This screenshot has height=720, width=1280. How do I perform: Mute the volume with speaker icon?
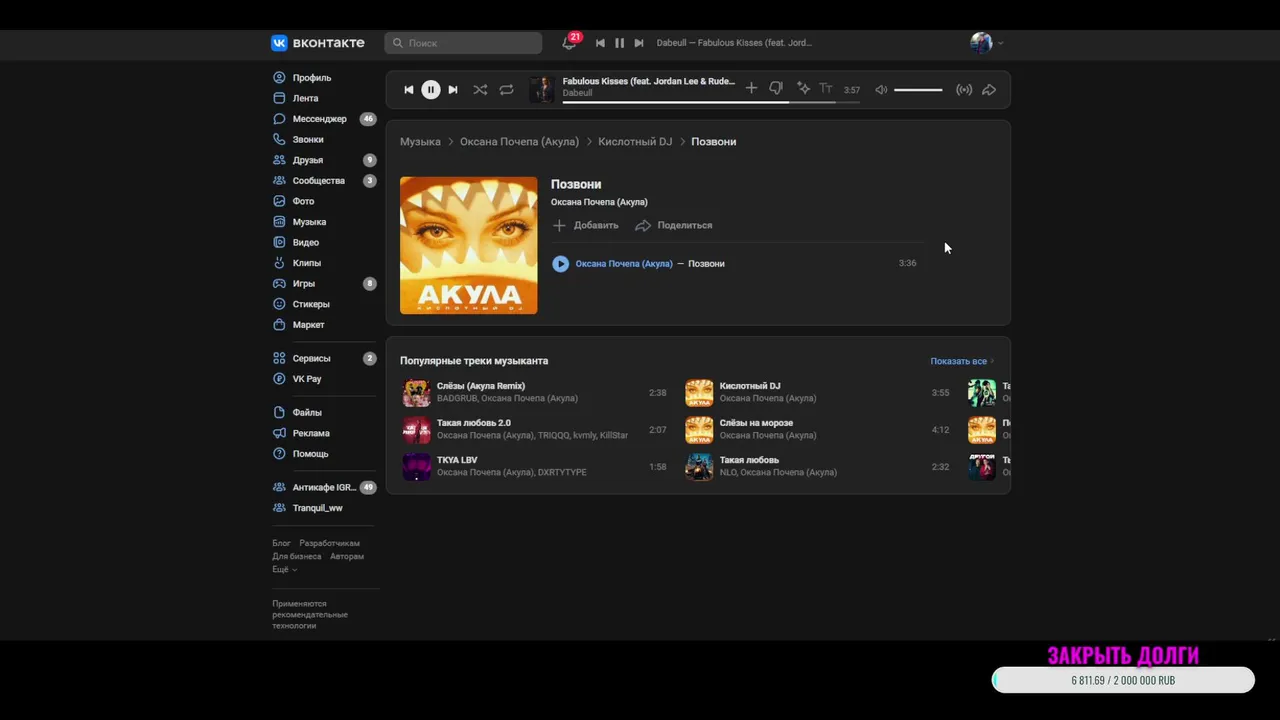(x=881, y=90)
